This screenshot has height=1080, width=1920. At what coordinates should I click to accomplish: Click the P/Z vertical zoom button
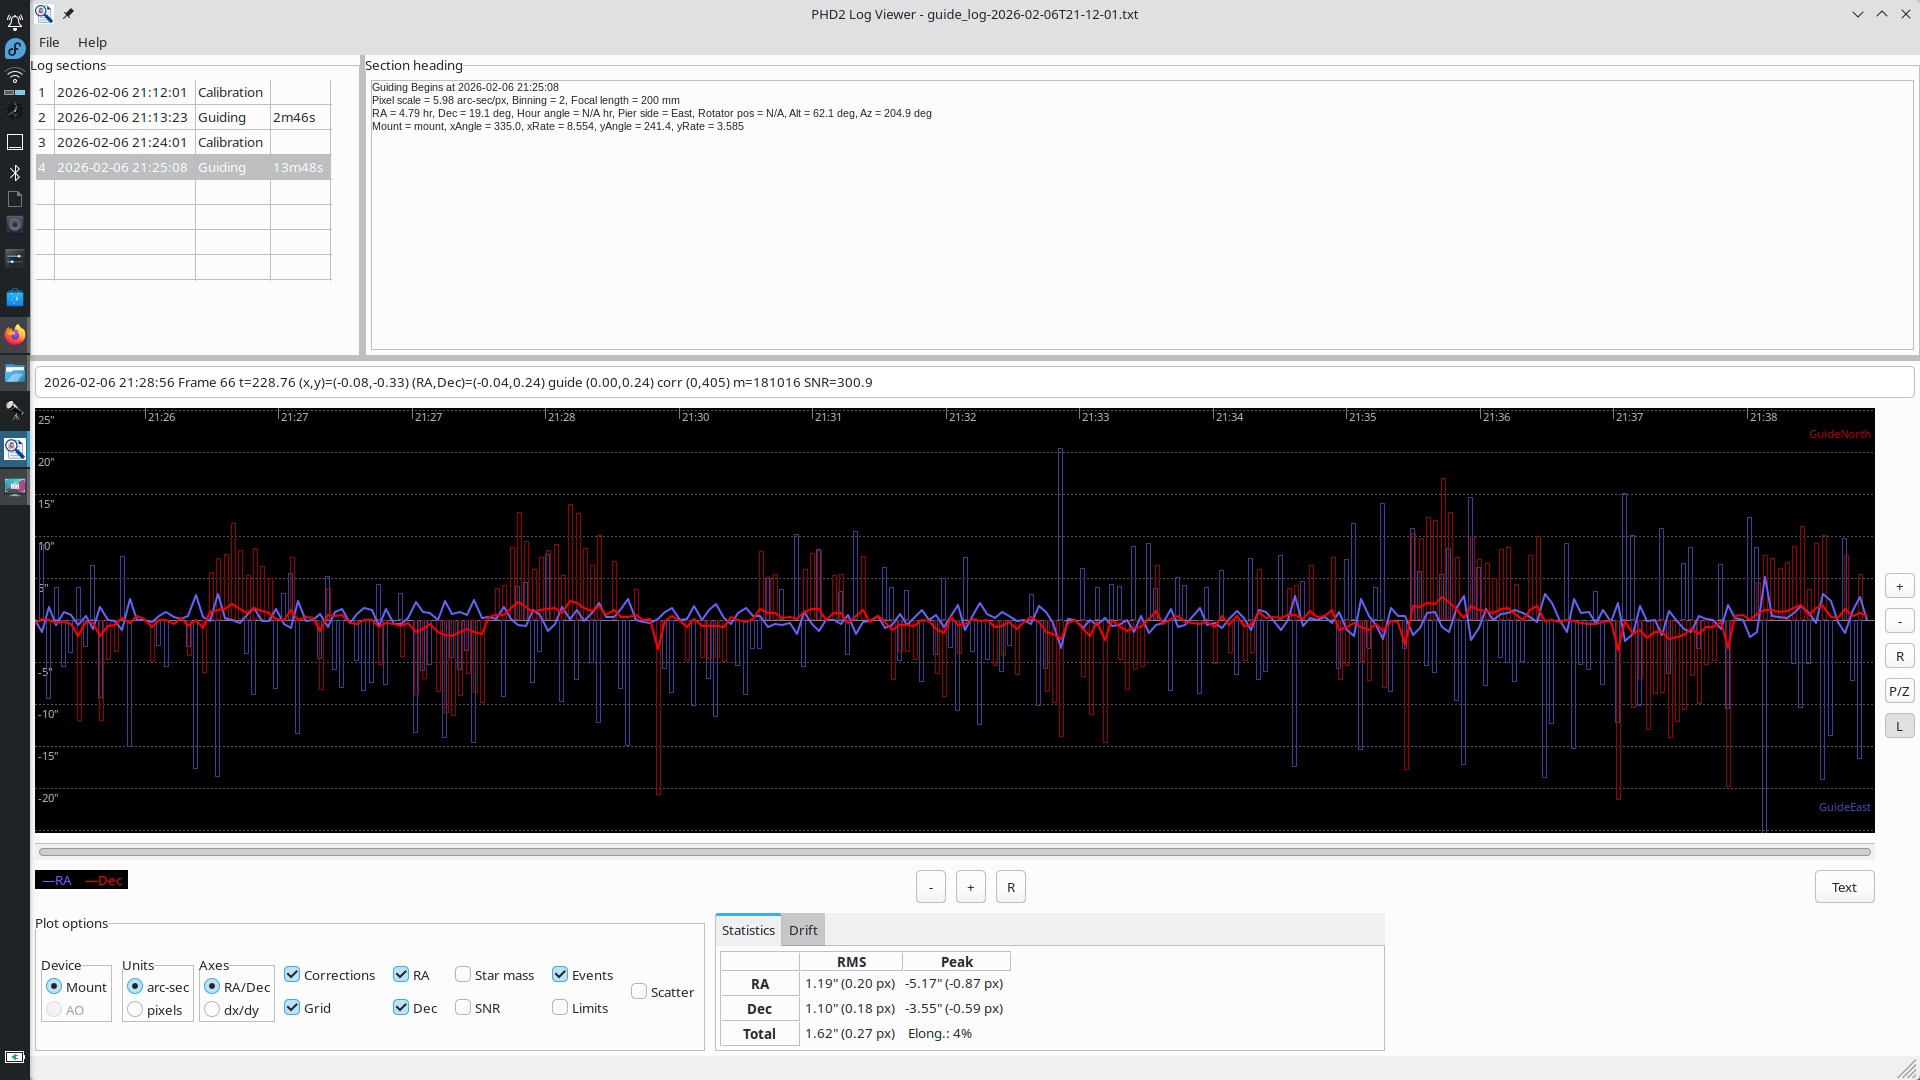pos(1899,691)
